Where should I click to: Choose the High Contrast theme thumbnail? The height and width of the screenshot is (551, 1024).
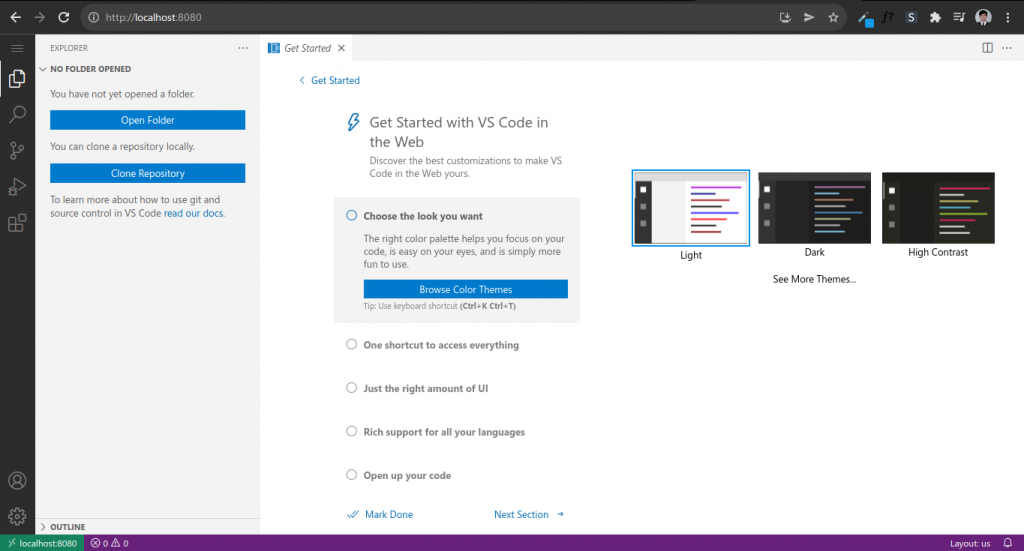938,208
